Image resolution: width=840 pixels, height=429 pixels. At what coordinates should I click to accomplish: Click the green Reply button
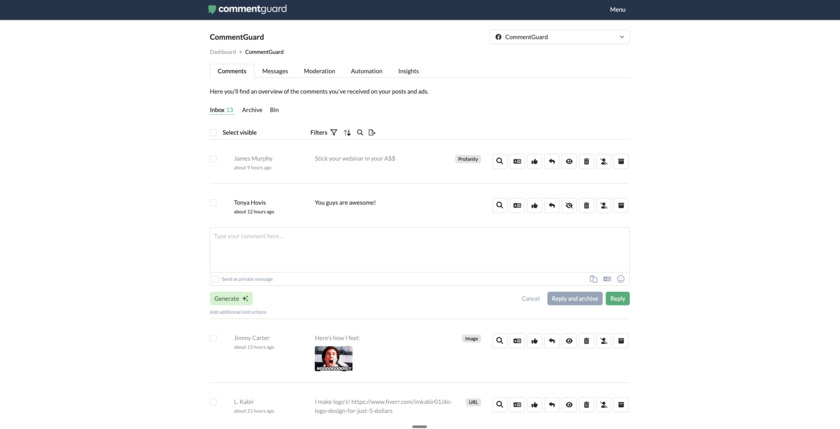(618, 298)
